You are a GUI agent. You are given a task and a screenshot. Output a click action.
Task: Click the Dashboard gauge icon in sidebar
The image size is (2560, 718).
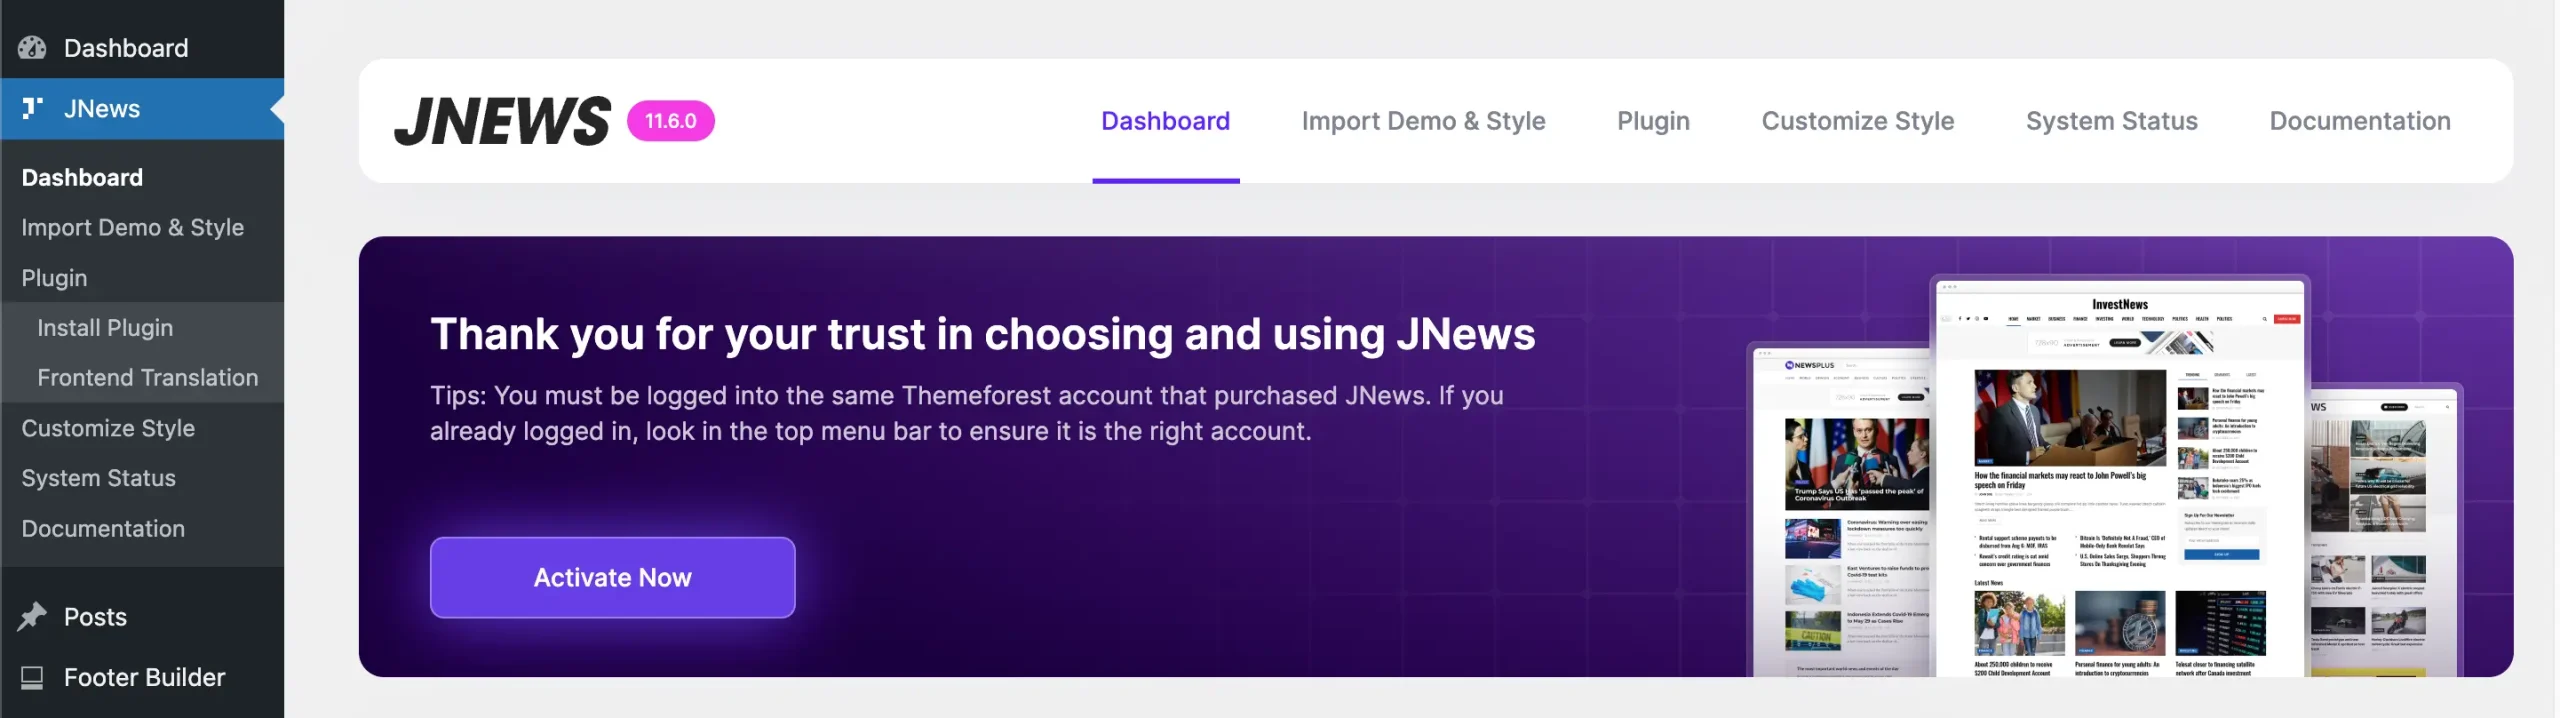(x=32, y=48)
